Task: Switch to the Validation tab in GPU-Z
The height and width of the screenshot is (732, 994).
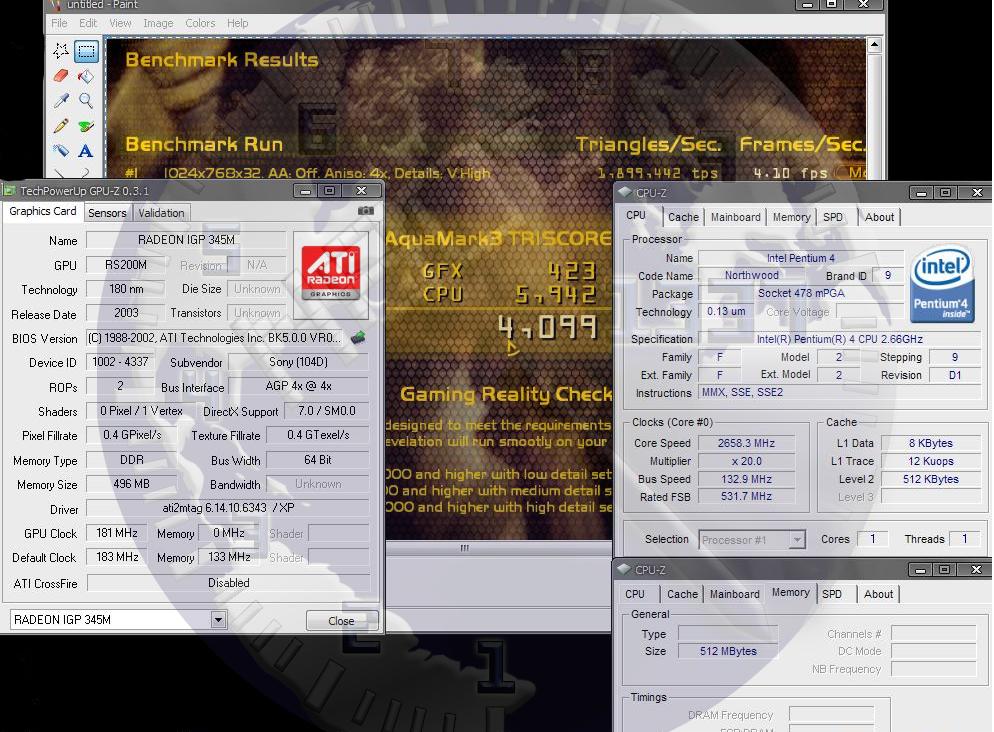Action: 161,213
